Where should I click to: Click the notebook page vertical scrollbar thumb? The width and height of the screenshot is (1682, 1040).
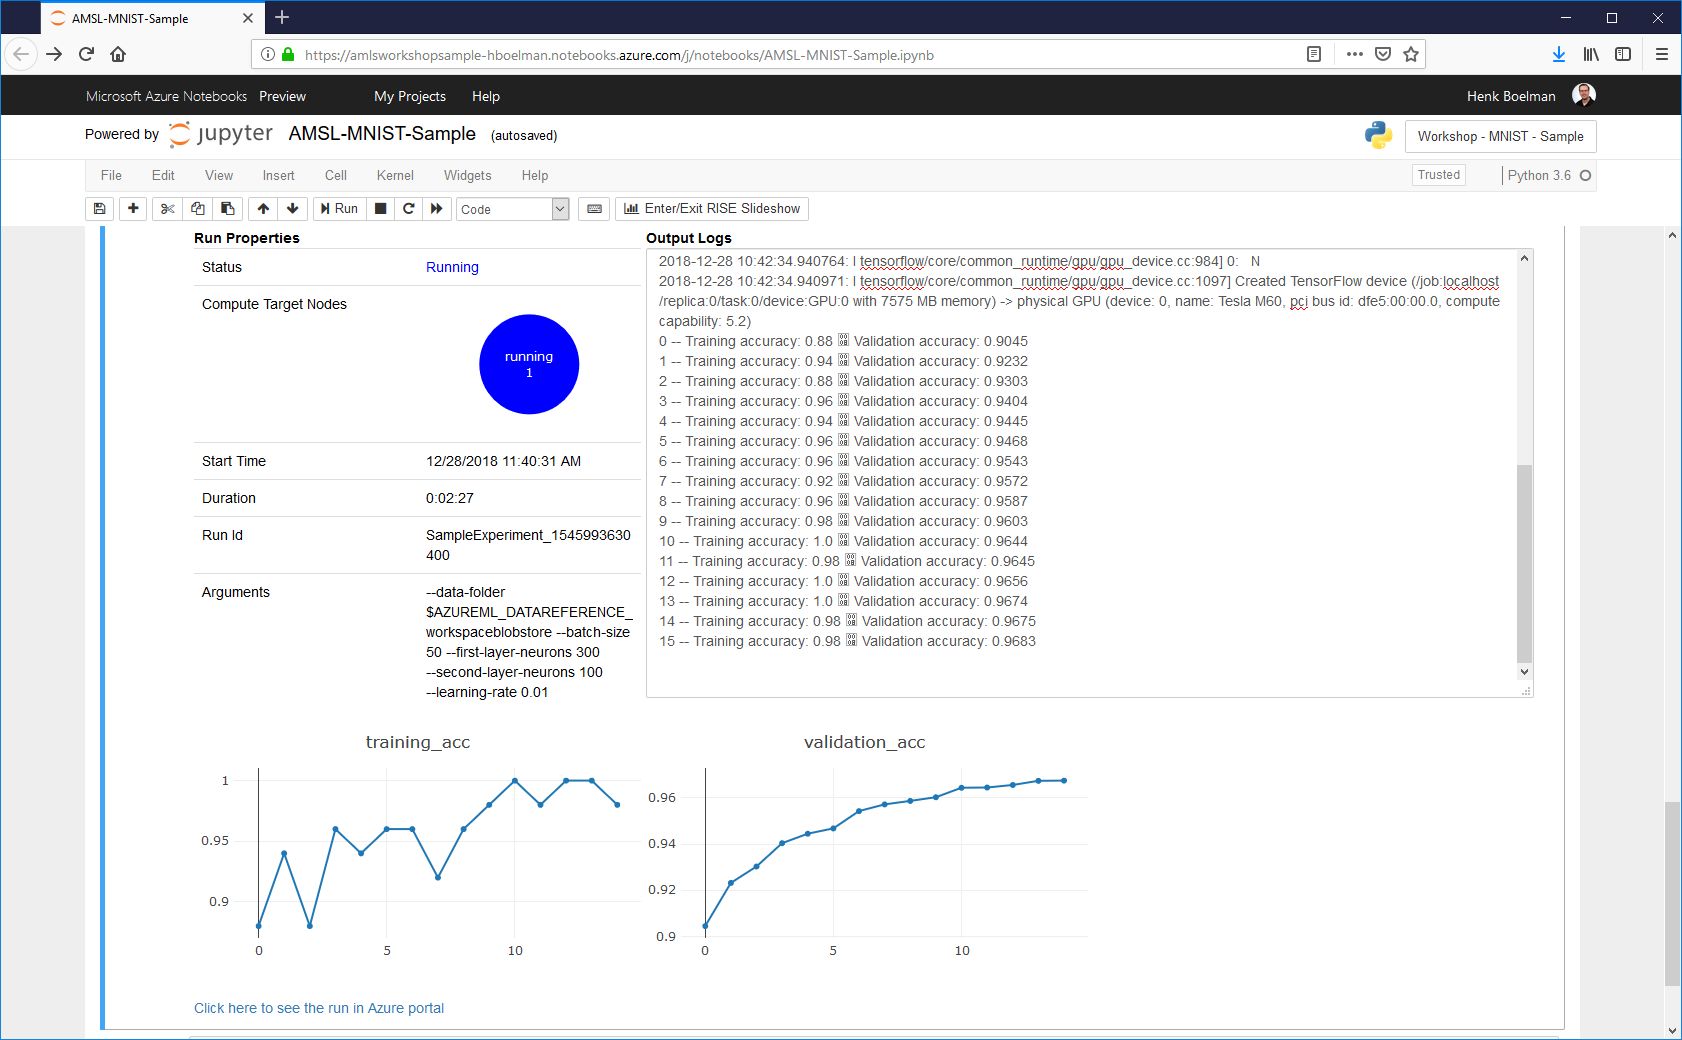click(x=1673, y=894)
